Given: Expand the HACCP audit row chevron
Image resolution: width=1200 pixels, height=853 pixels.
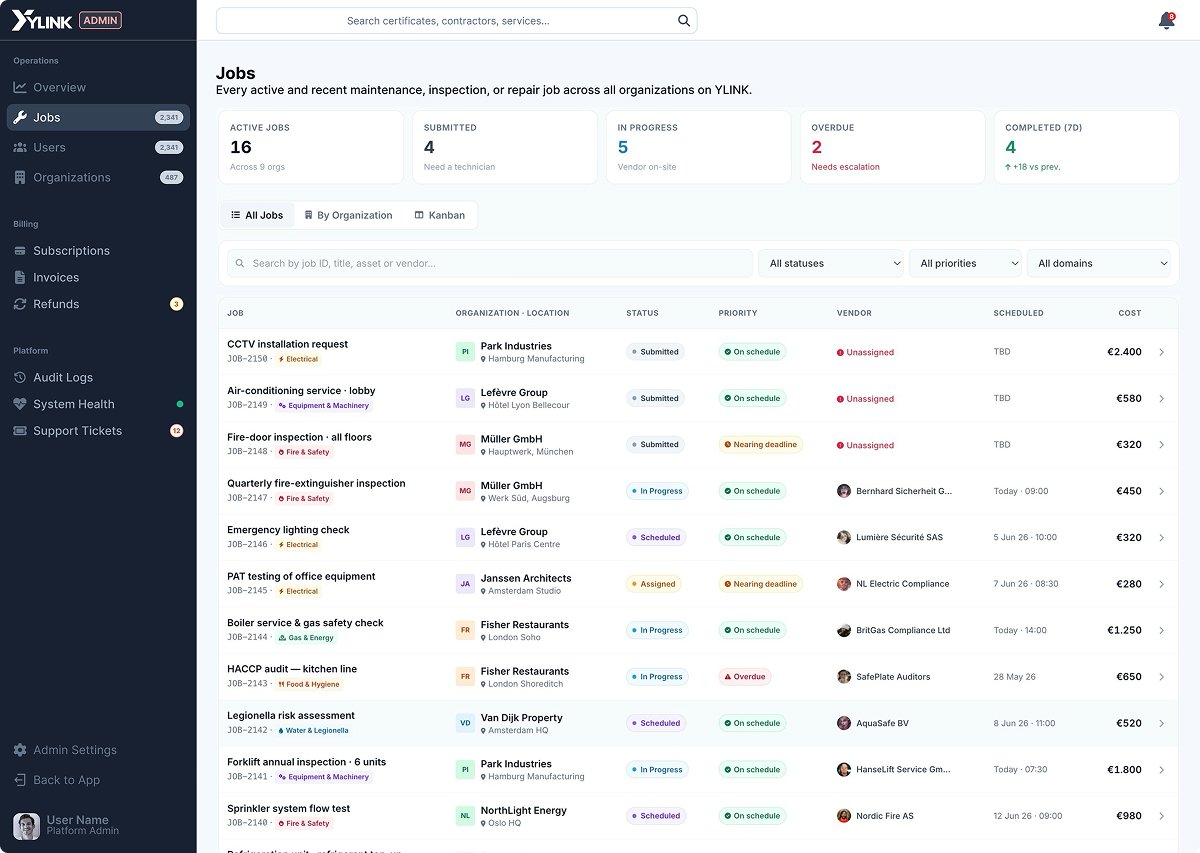Looking at the screenshot, I should coord(1161,677).
